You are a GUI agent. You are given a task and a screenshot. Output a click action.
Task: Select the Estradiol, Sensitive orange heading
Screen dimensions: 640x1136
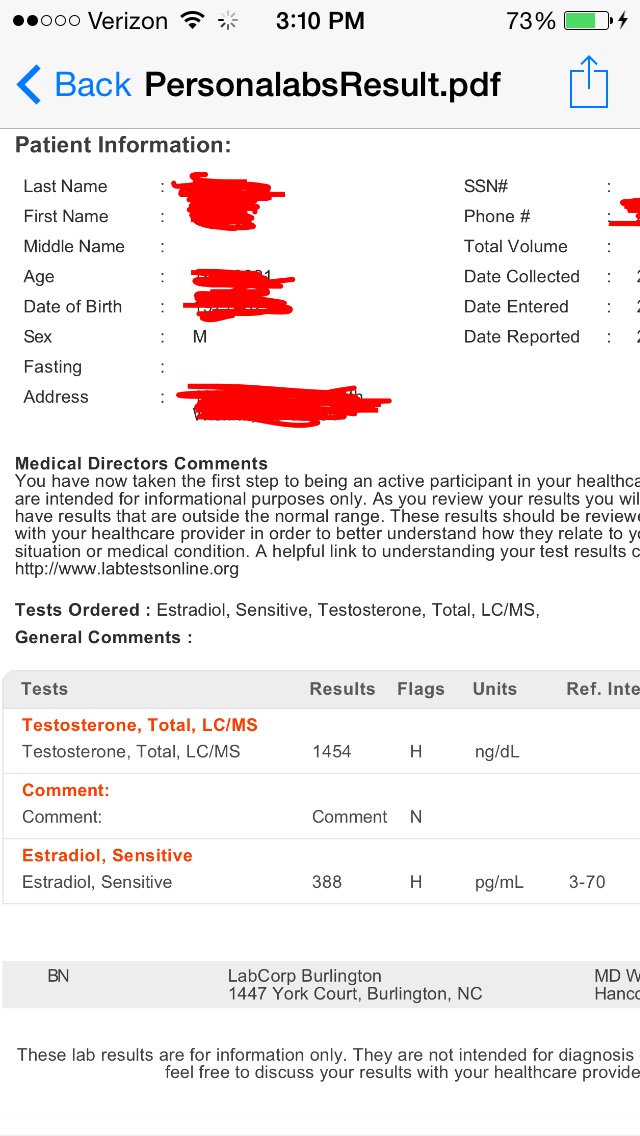pos(107,855)
